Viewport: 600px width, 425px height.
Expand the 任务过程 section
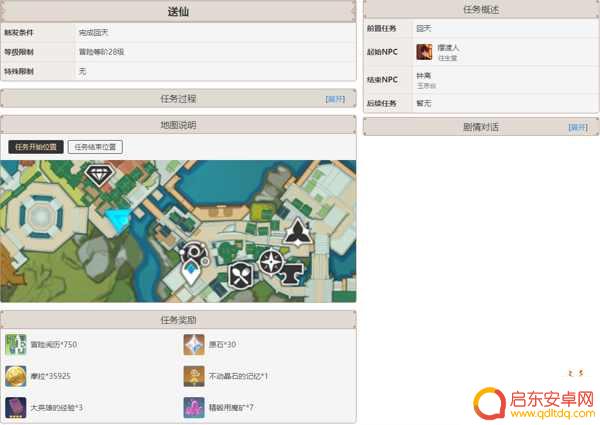click(x=335, y=99)
